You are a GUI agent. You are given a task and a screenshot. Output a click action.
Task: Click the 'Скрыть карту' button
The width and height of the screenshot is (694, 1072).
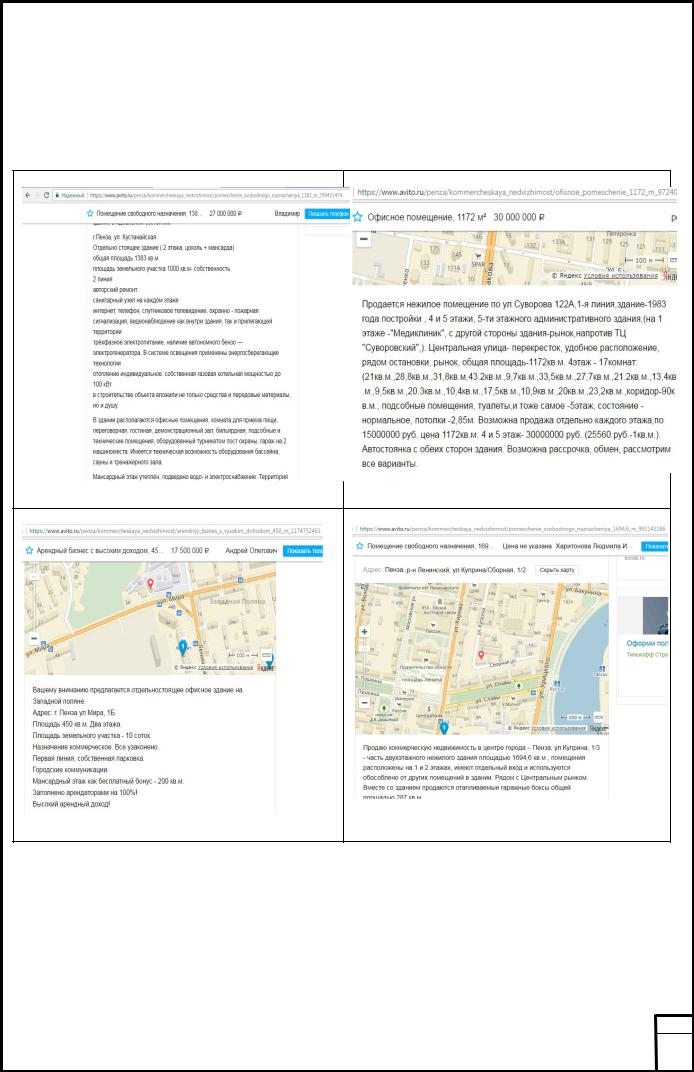557,570
